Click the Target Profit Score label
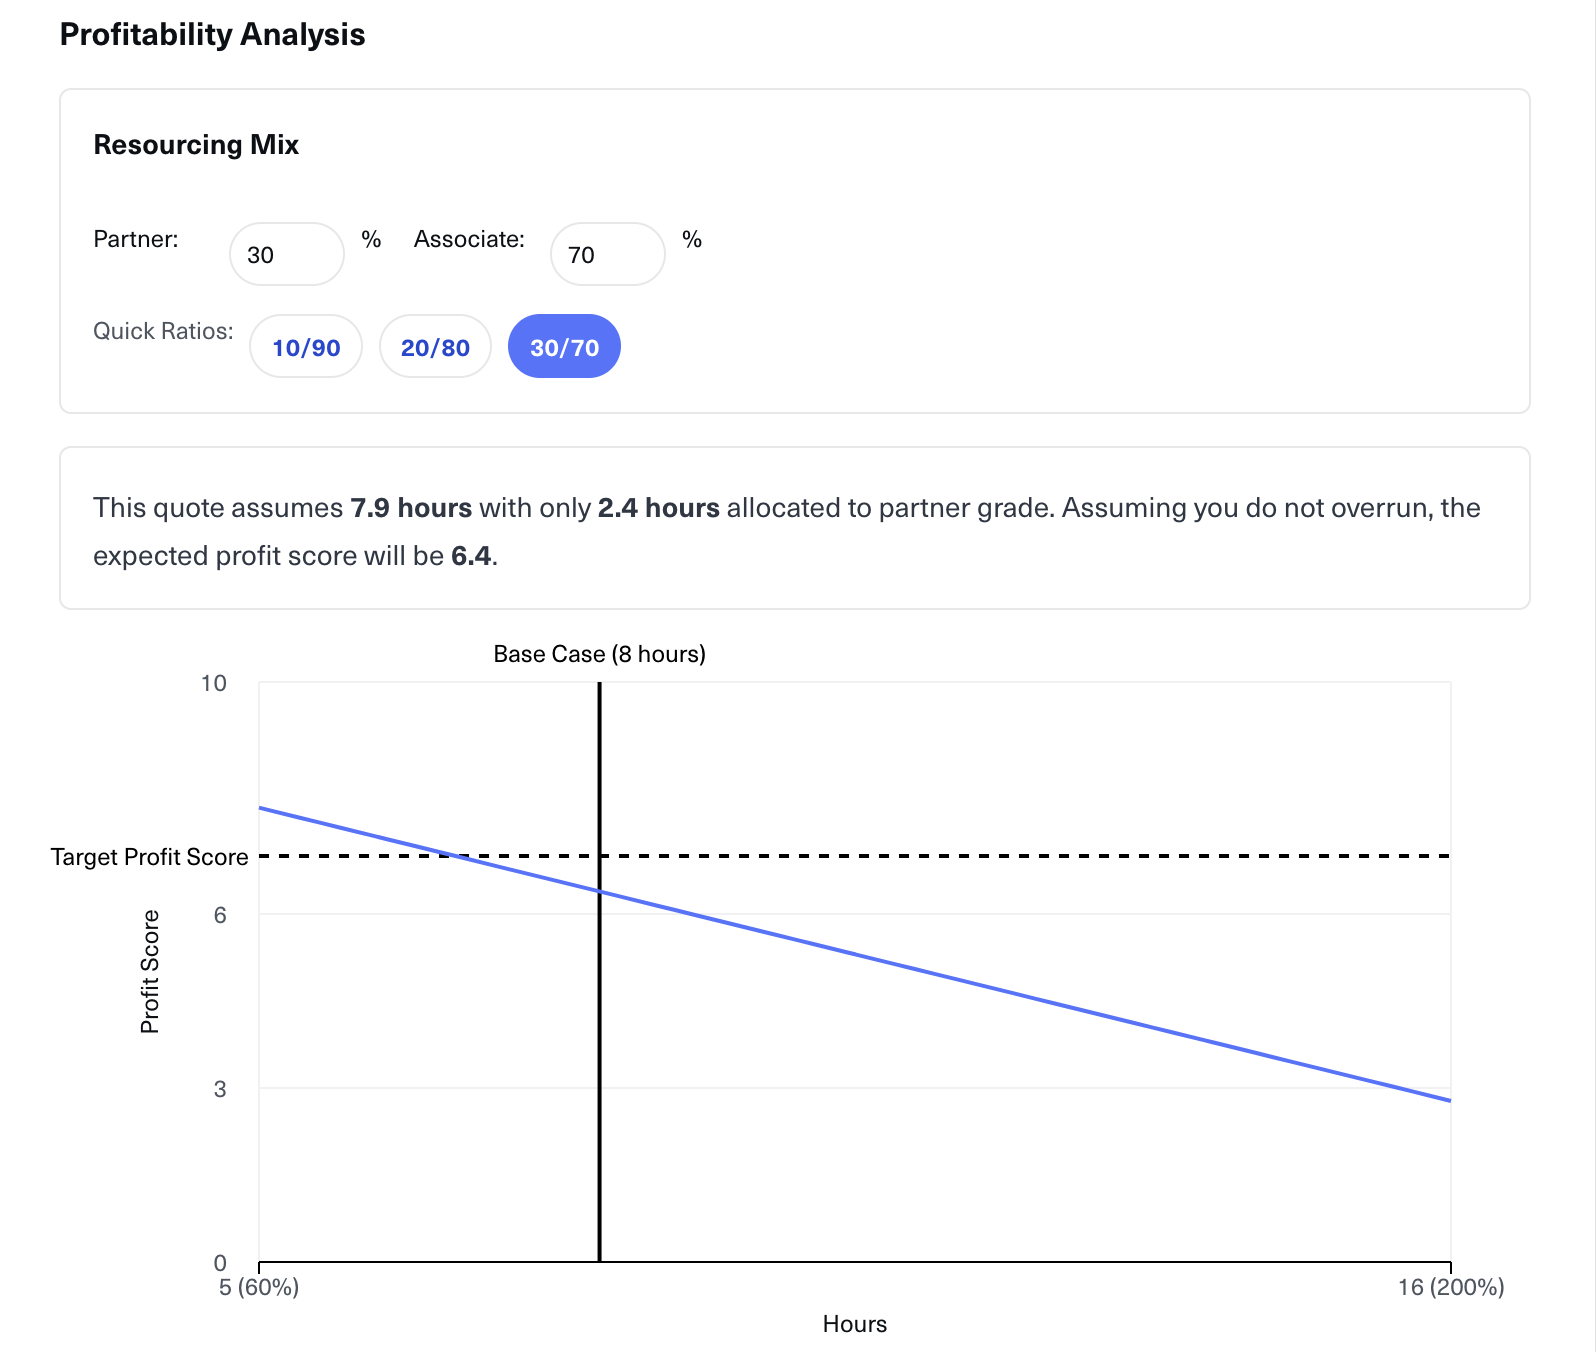The image size is (1596, 1352). pyautogui.click(x=149, y=857)
